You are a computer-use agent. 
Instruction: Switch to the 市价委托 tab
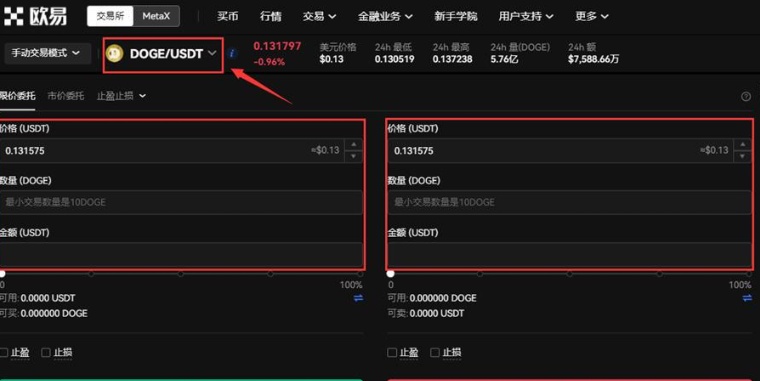[x=65, y=96]
